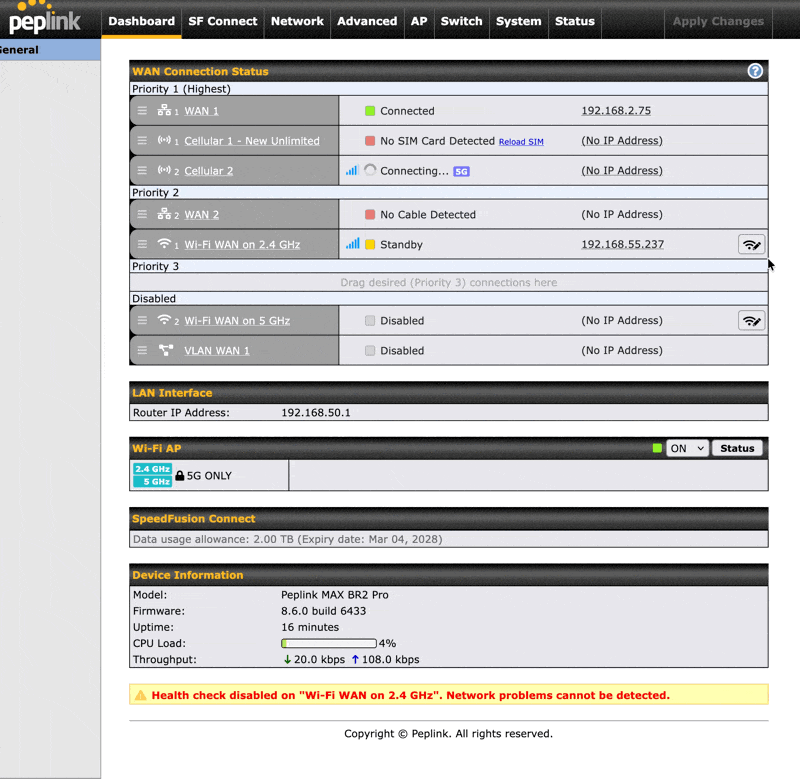Click the 5G ONLY SSID name
This screenshot has height=779, width=800.
(209, 476)
